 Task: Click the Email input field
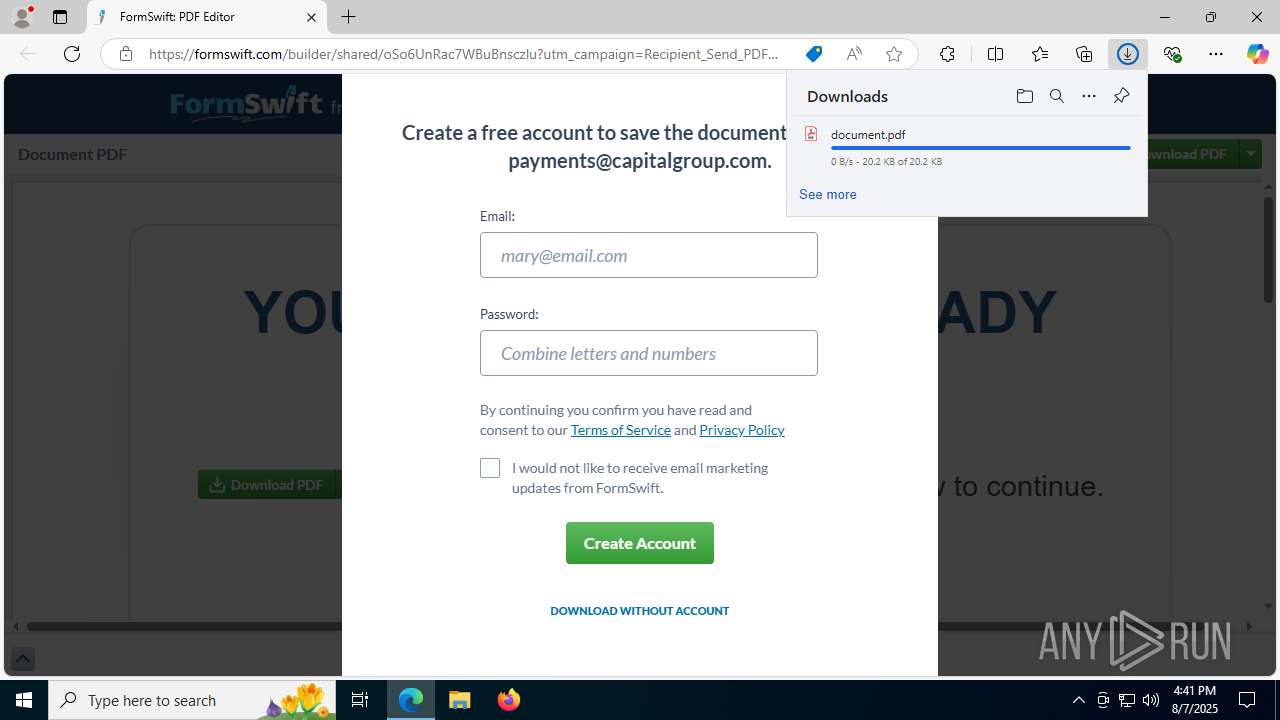(649, 255)
